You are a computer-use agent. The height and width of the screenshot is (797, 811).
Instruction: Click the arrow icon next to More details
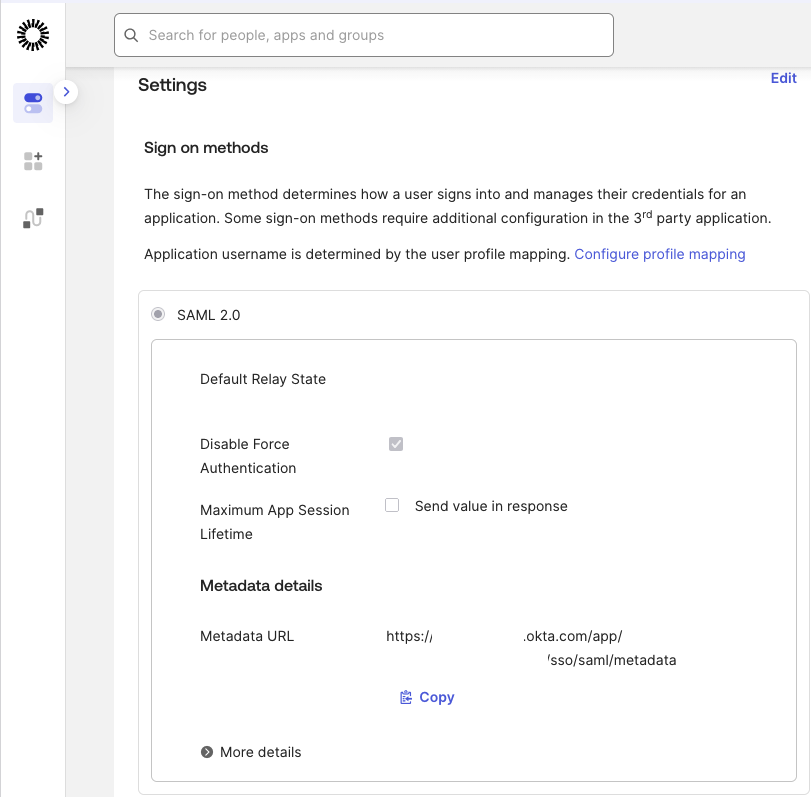208,752
